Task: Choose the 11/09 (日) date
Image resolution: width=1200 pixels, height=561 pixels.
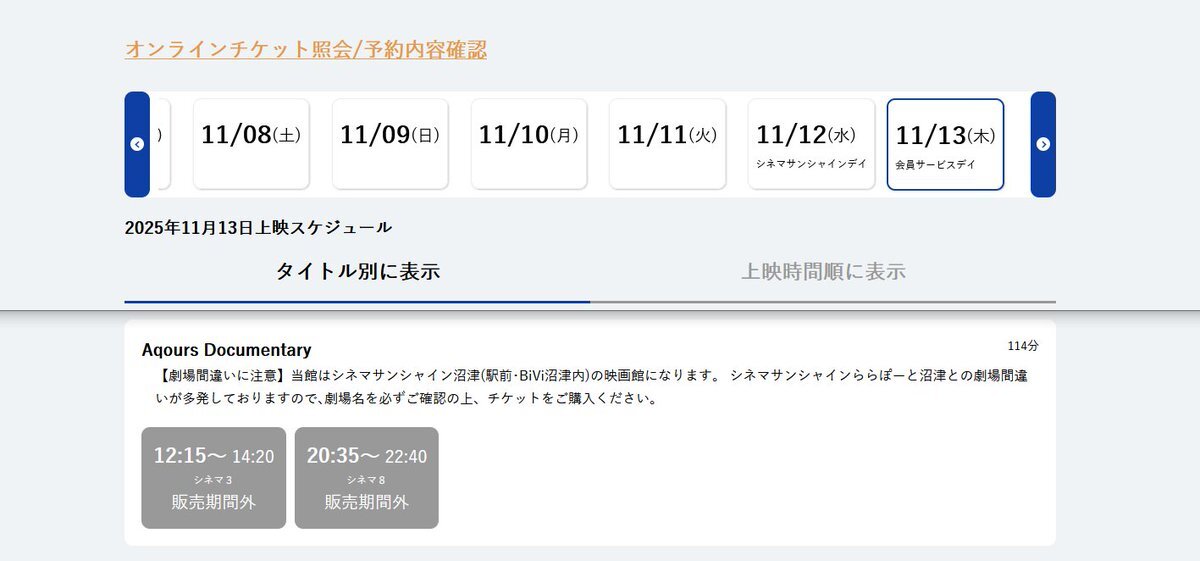Action: pos(390,144)
